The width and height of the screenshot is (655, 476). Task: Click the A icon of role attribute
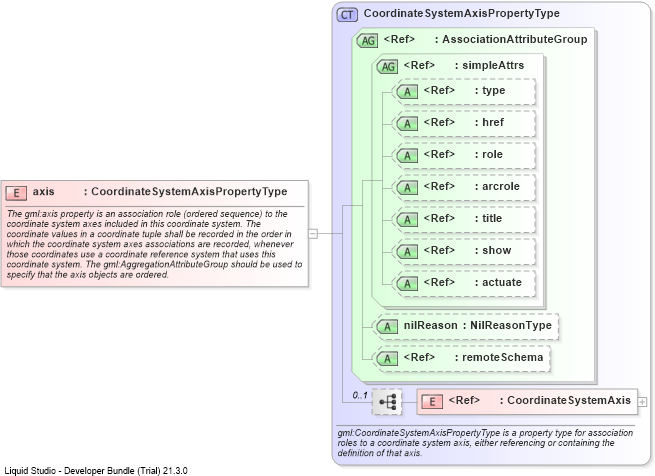pos(407,156)
